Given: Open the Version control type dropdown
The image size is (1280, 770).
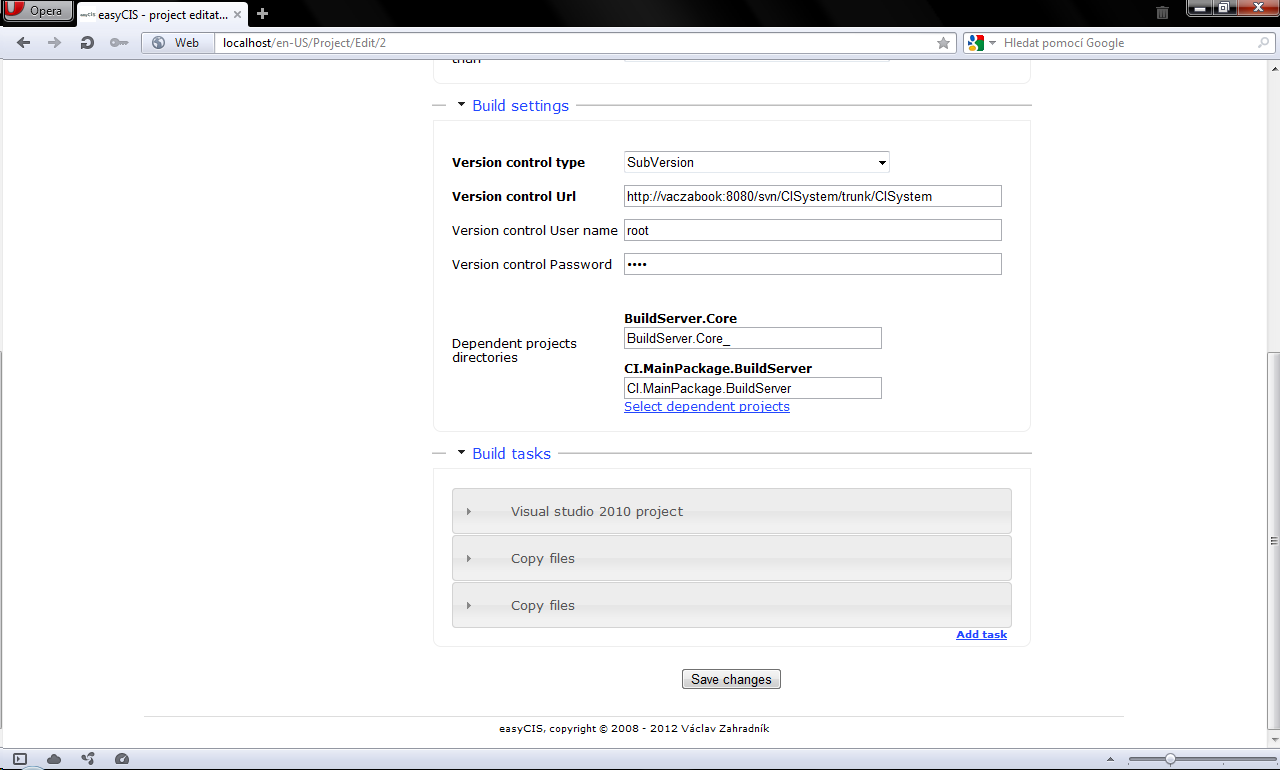Looking at the screenshot, I should pyautogui.click(x=756, y=162).
